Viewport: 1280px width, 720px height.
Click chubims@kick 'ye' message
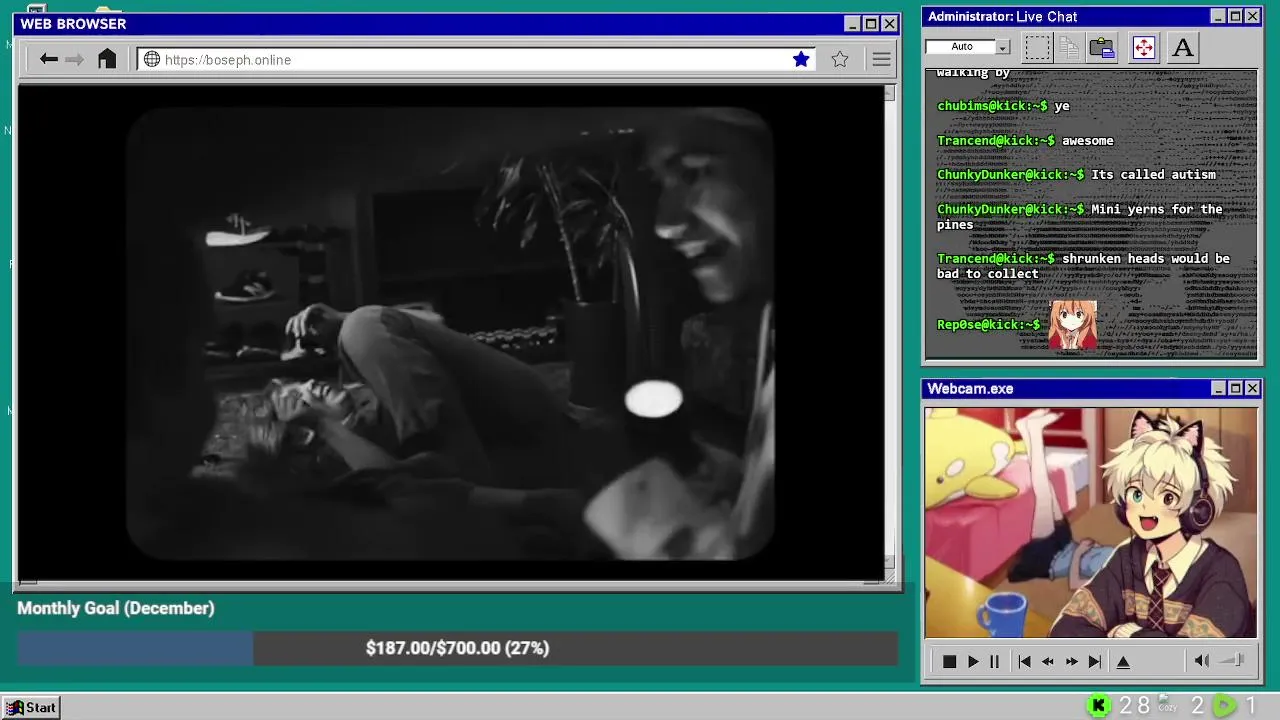click(1003, 106)
